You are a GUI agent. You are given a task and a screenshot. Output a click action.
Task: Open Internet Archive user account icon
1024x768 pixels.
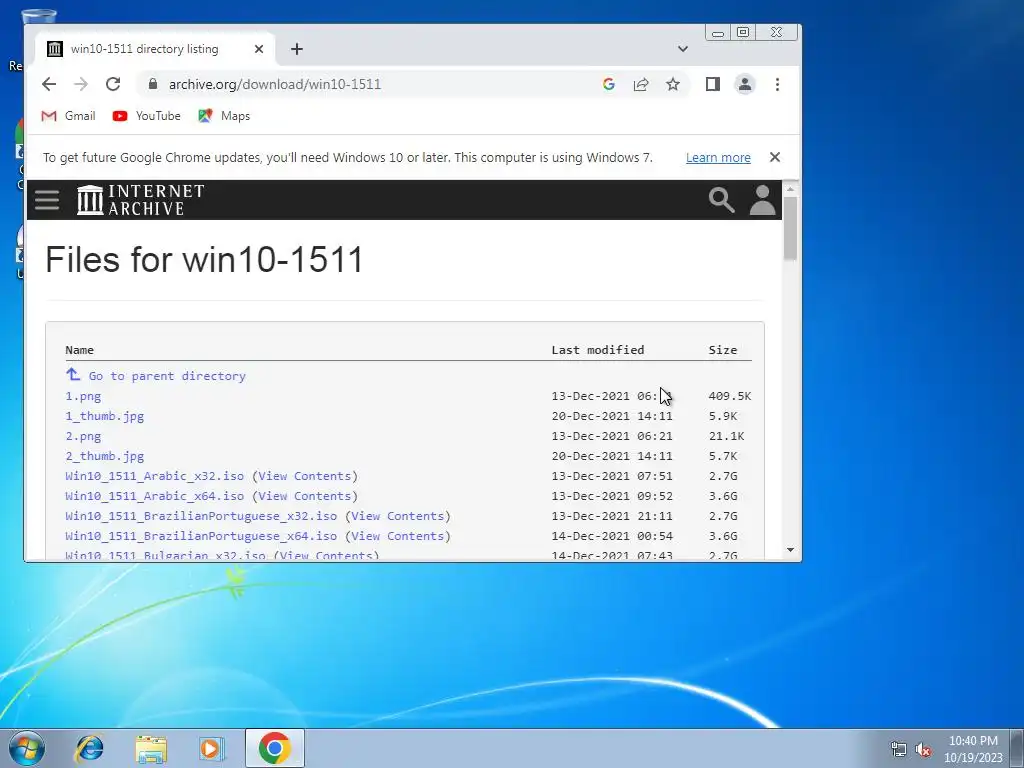[x=762, y=200]
